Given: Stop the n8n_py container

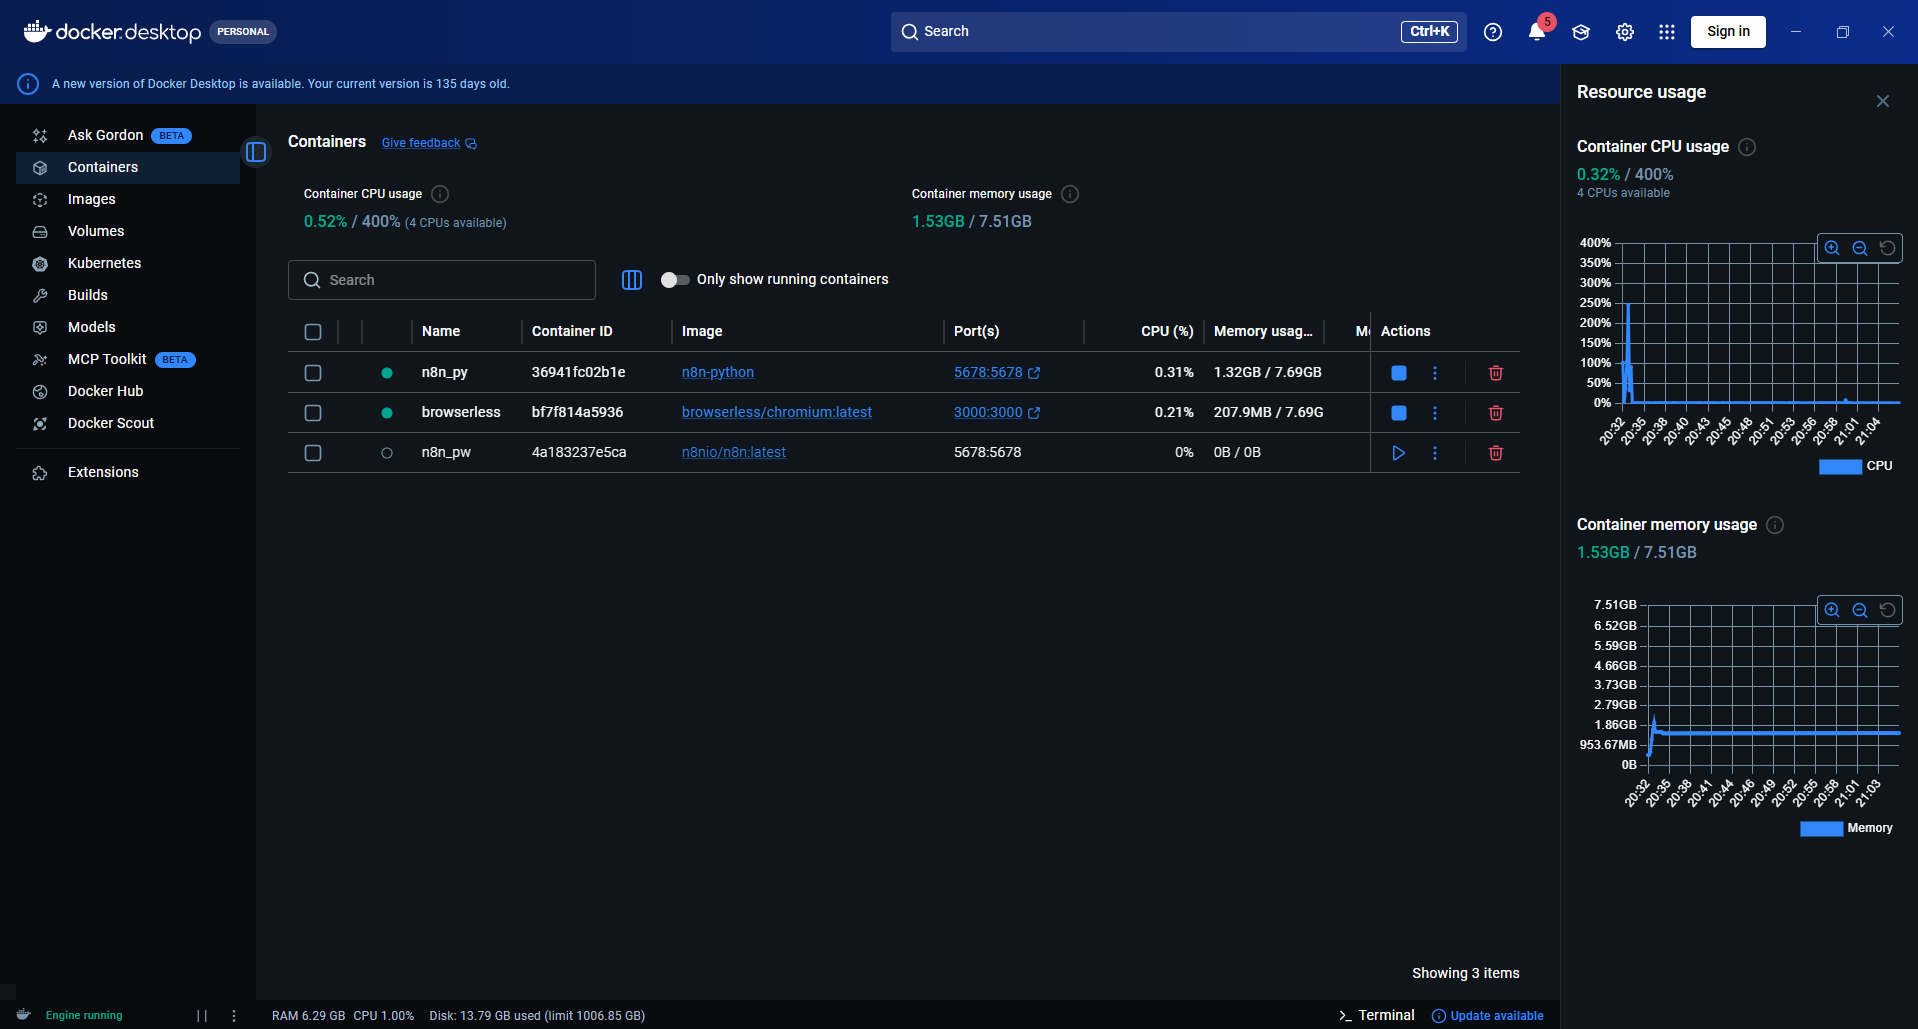Looking at the screenshot, I should pyautogui.click(x=1399, y=373).
